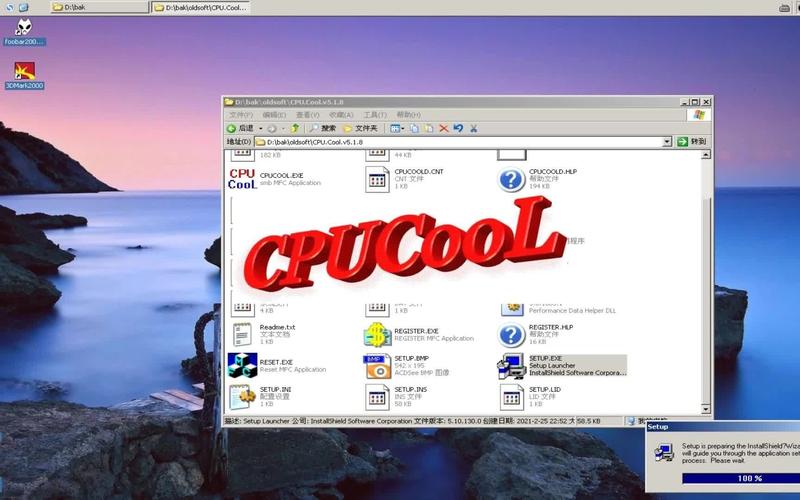Open the 查看(V) menu
800x500 pixels.
coord(308,115)
